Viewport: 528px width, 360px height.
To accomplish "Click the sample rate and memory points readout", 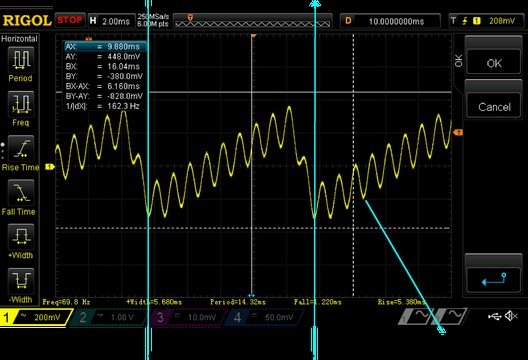I will 153,21.
